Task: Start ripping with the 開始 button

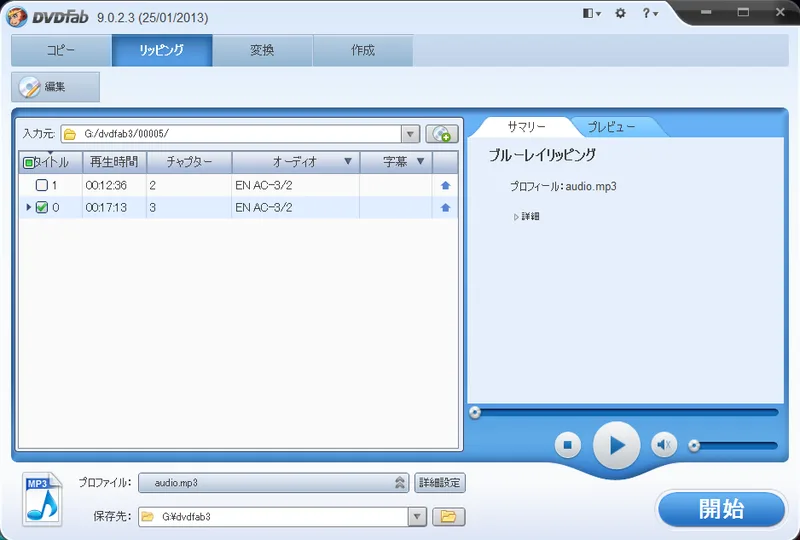Action: [x=721, y=509]
